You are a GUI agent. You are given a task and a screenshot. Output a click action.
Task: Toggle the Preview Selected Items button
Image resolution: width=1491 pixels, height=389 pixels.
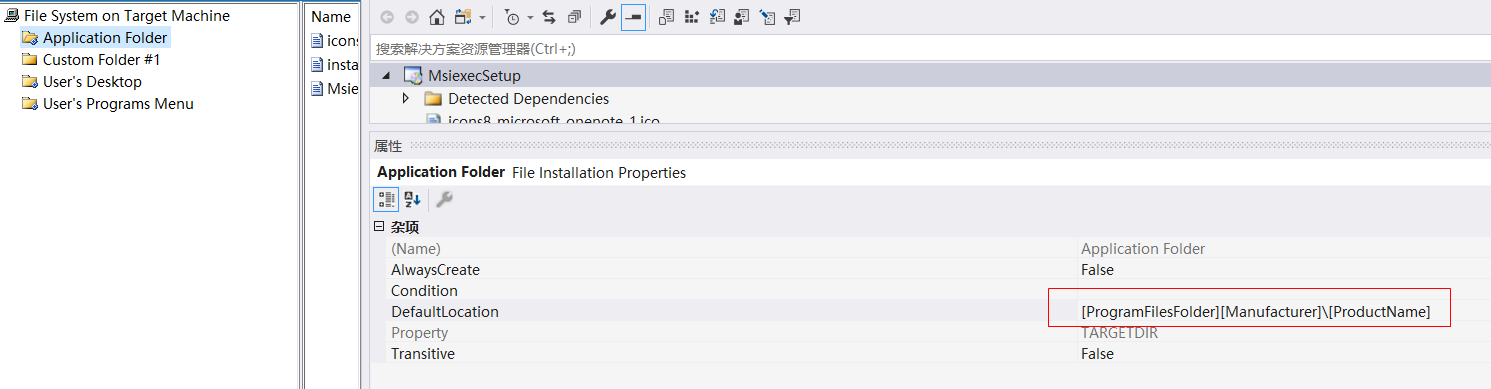click(x=633, y=17)
